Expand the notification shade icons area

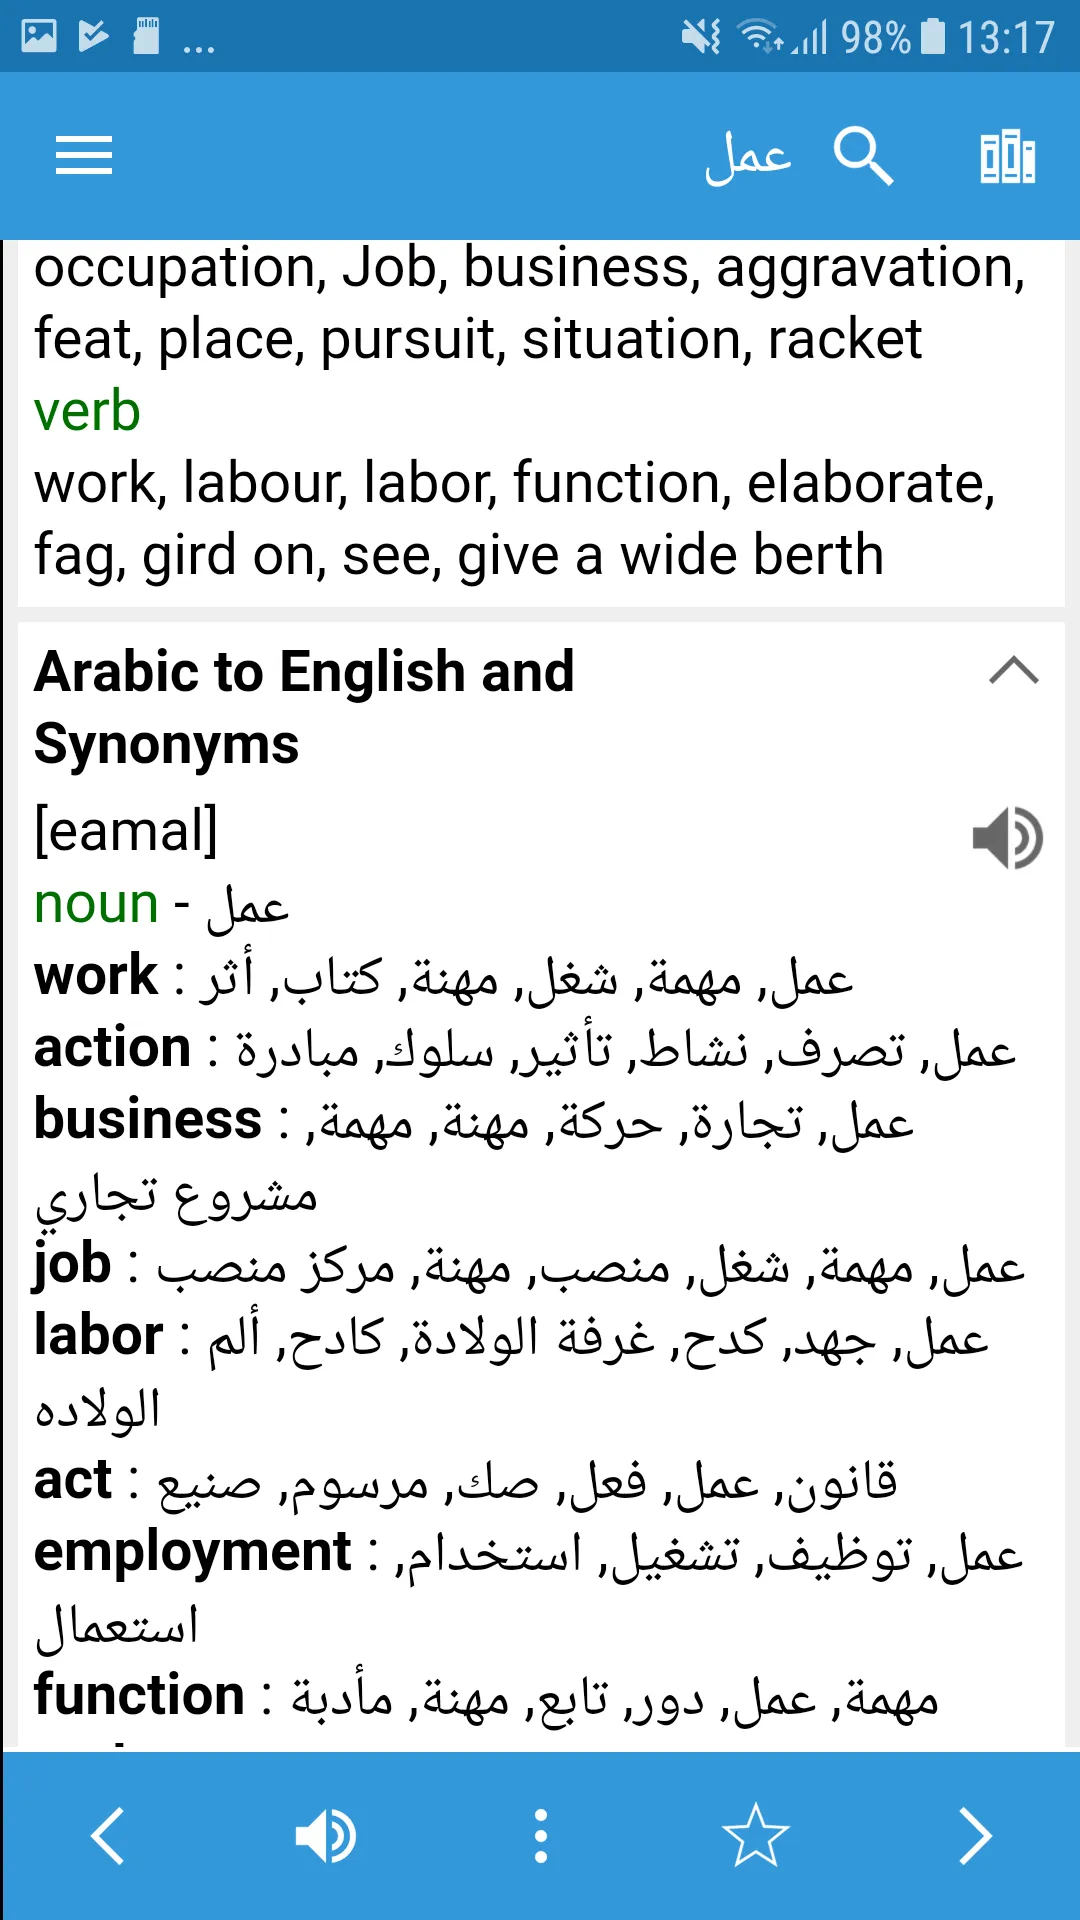196,42
